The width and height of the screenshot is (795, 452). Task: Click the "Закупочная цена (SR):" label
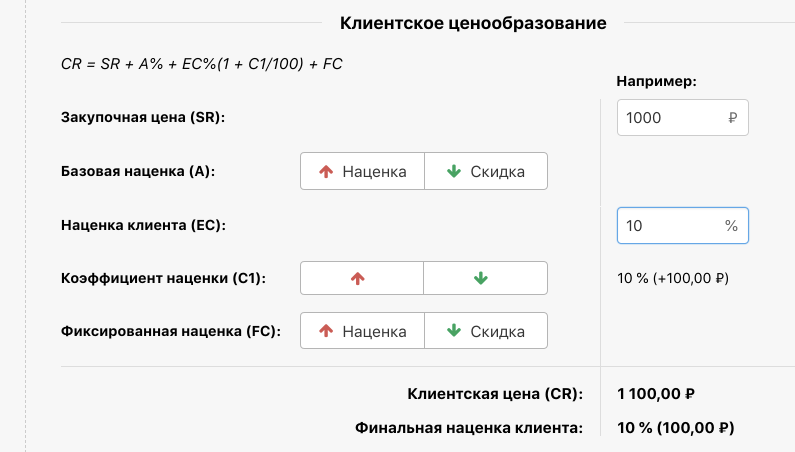(x=143, y=117)
